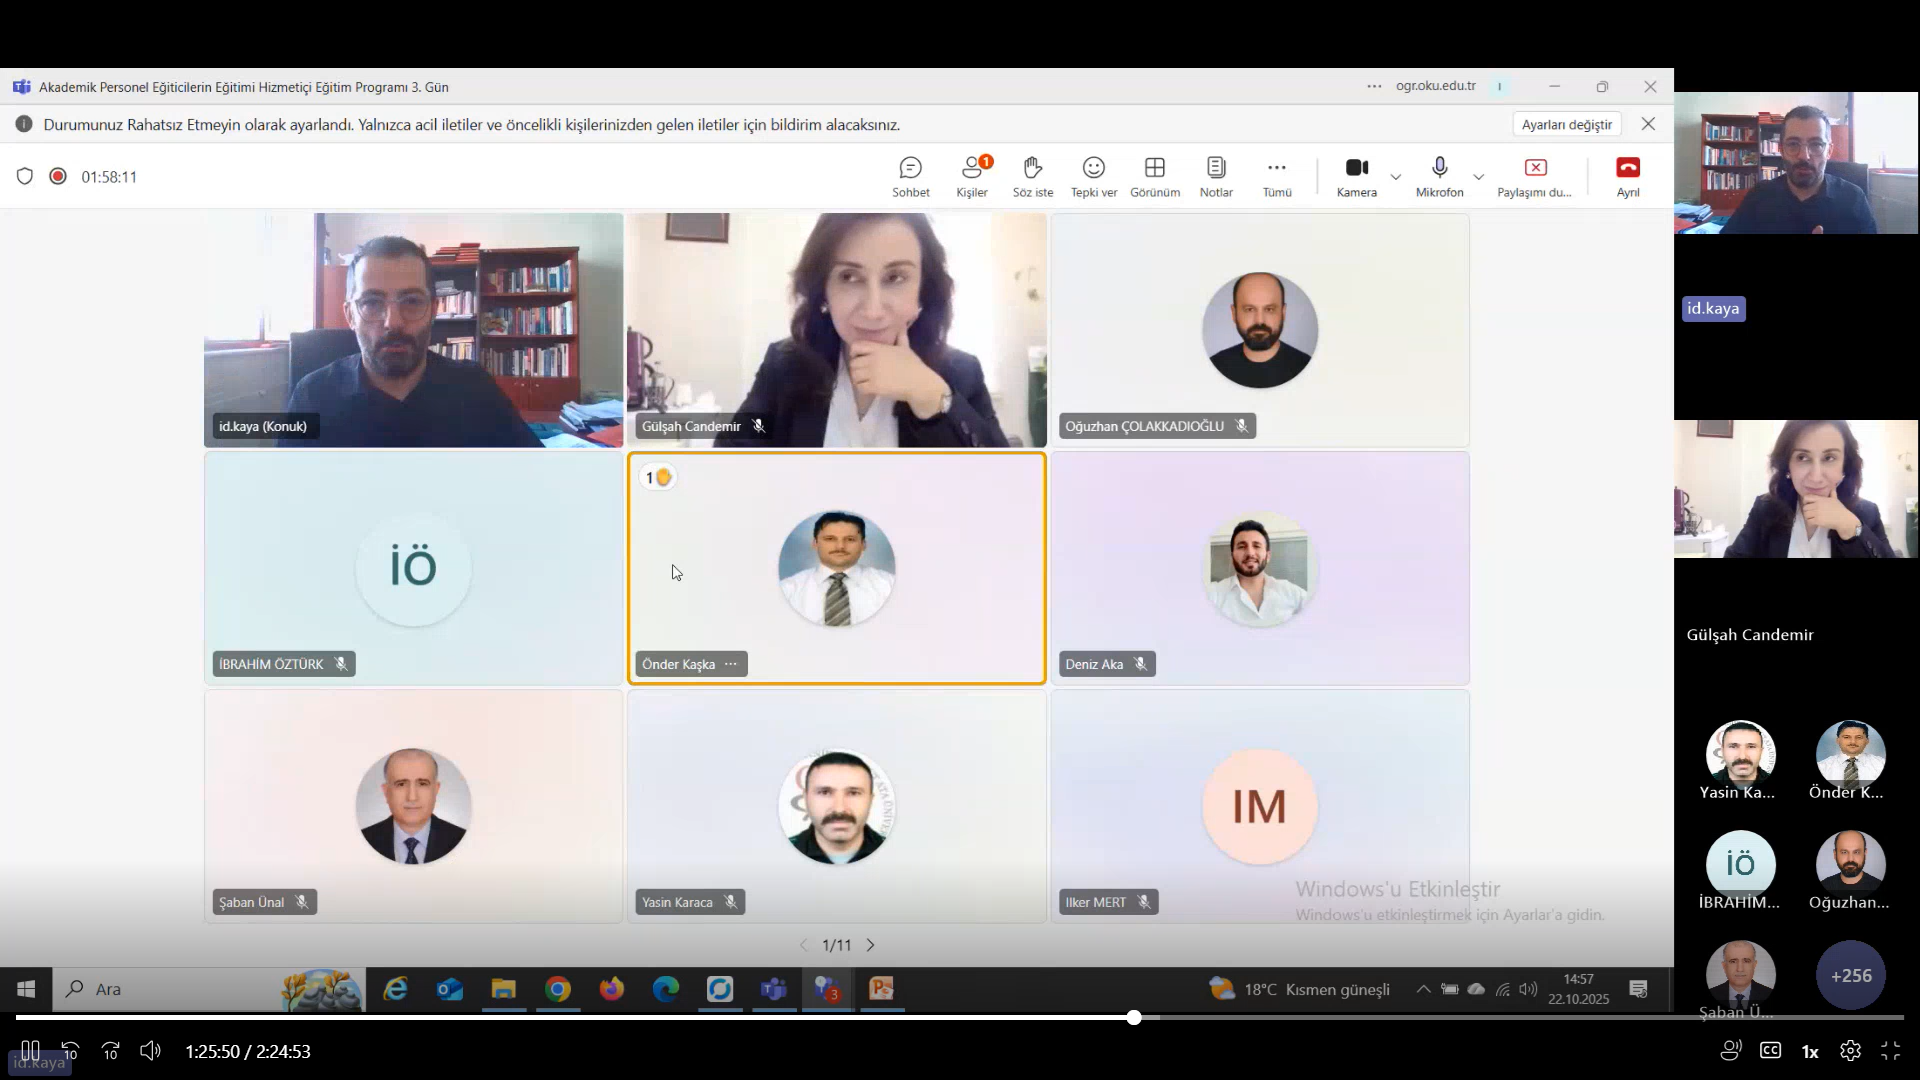Open playback speed 1x menu
Screen dimensions: 1920x1080
click(x=1809, y=1051)
